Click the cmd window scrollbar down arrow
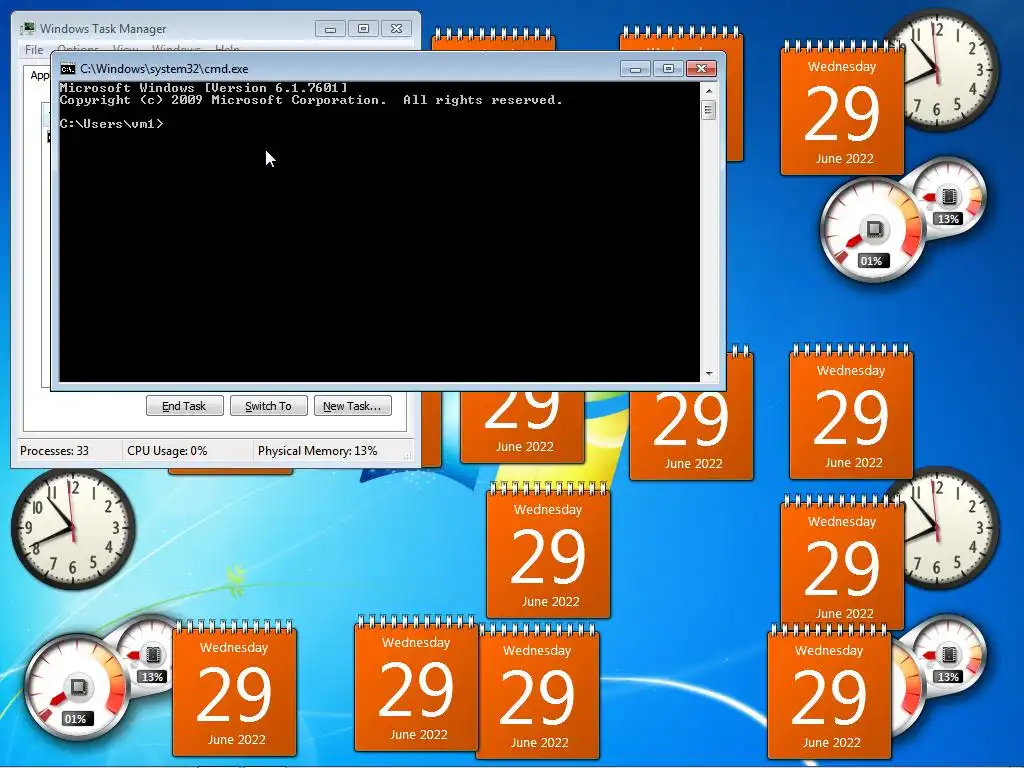Image resolution: width=1024 pixels, height=768 pixels. [709, 374]
